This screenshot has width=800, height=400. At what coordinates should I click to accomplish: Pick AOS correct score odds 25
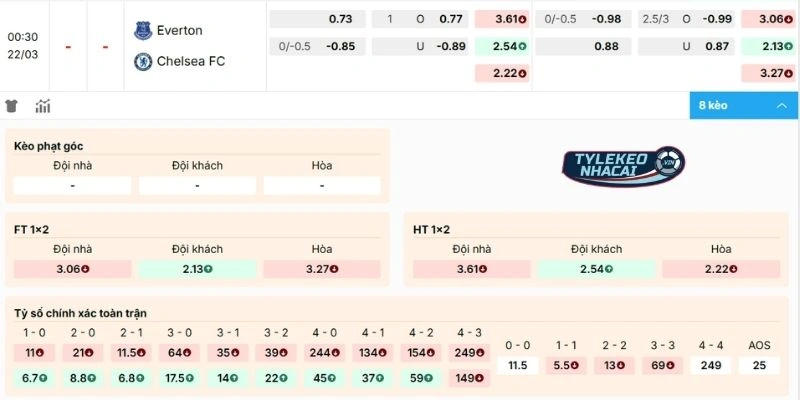759,366
